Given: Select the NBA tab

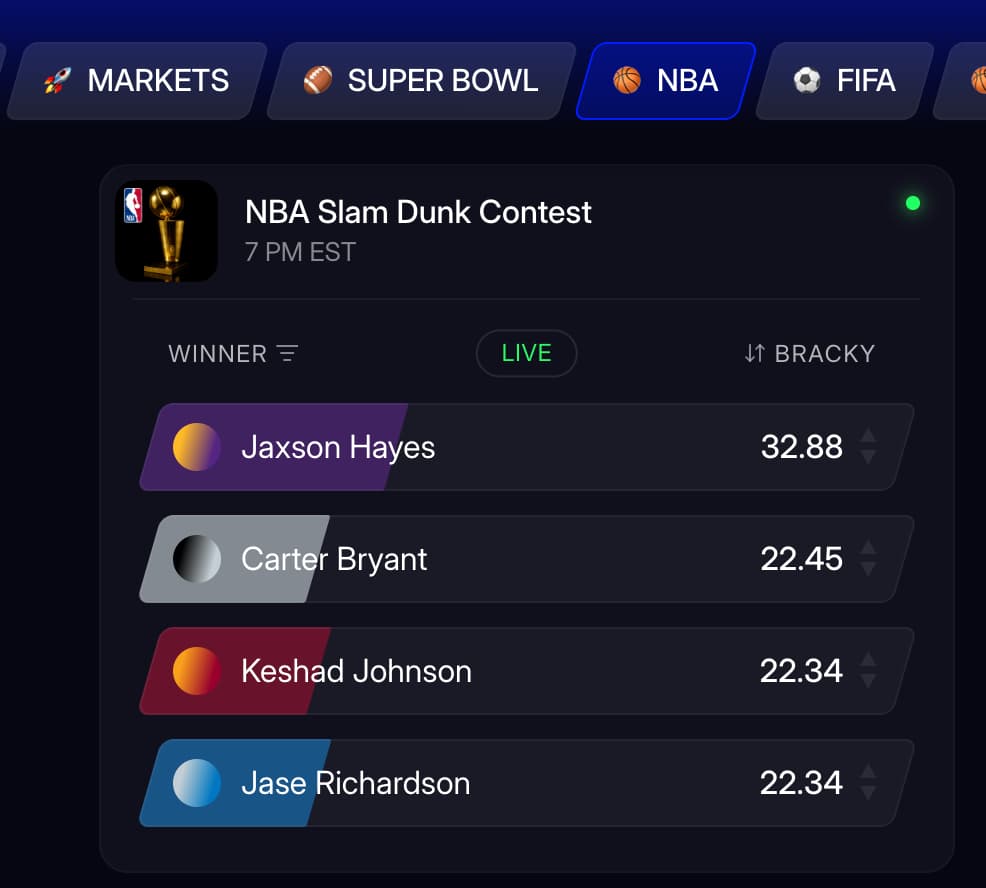Looking at the screenshot, I should click(666, 81).
